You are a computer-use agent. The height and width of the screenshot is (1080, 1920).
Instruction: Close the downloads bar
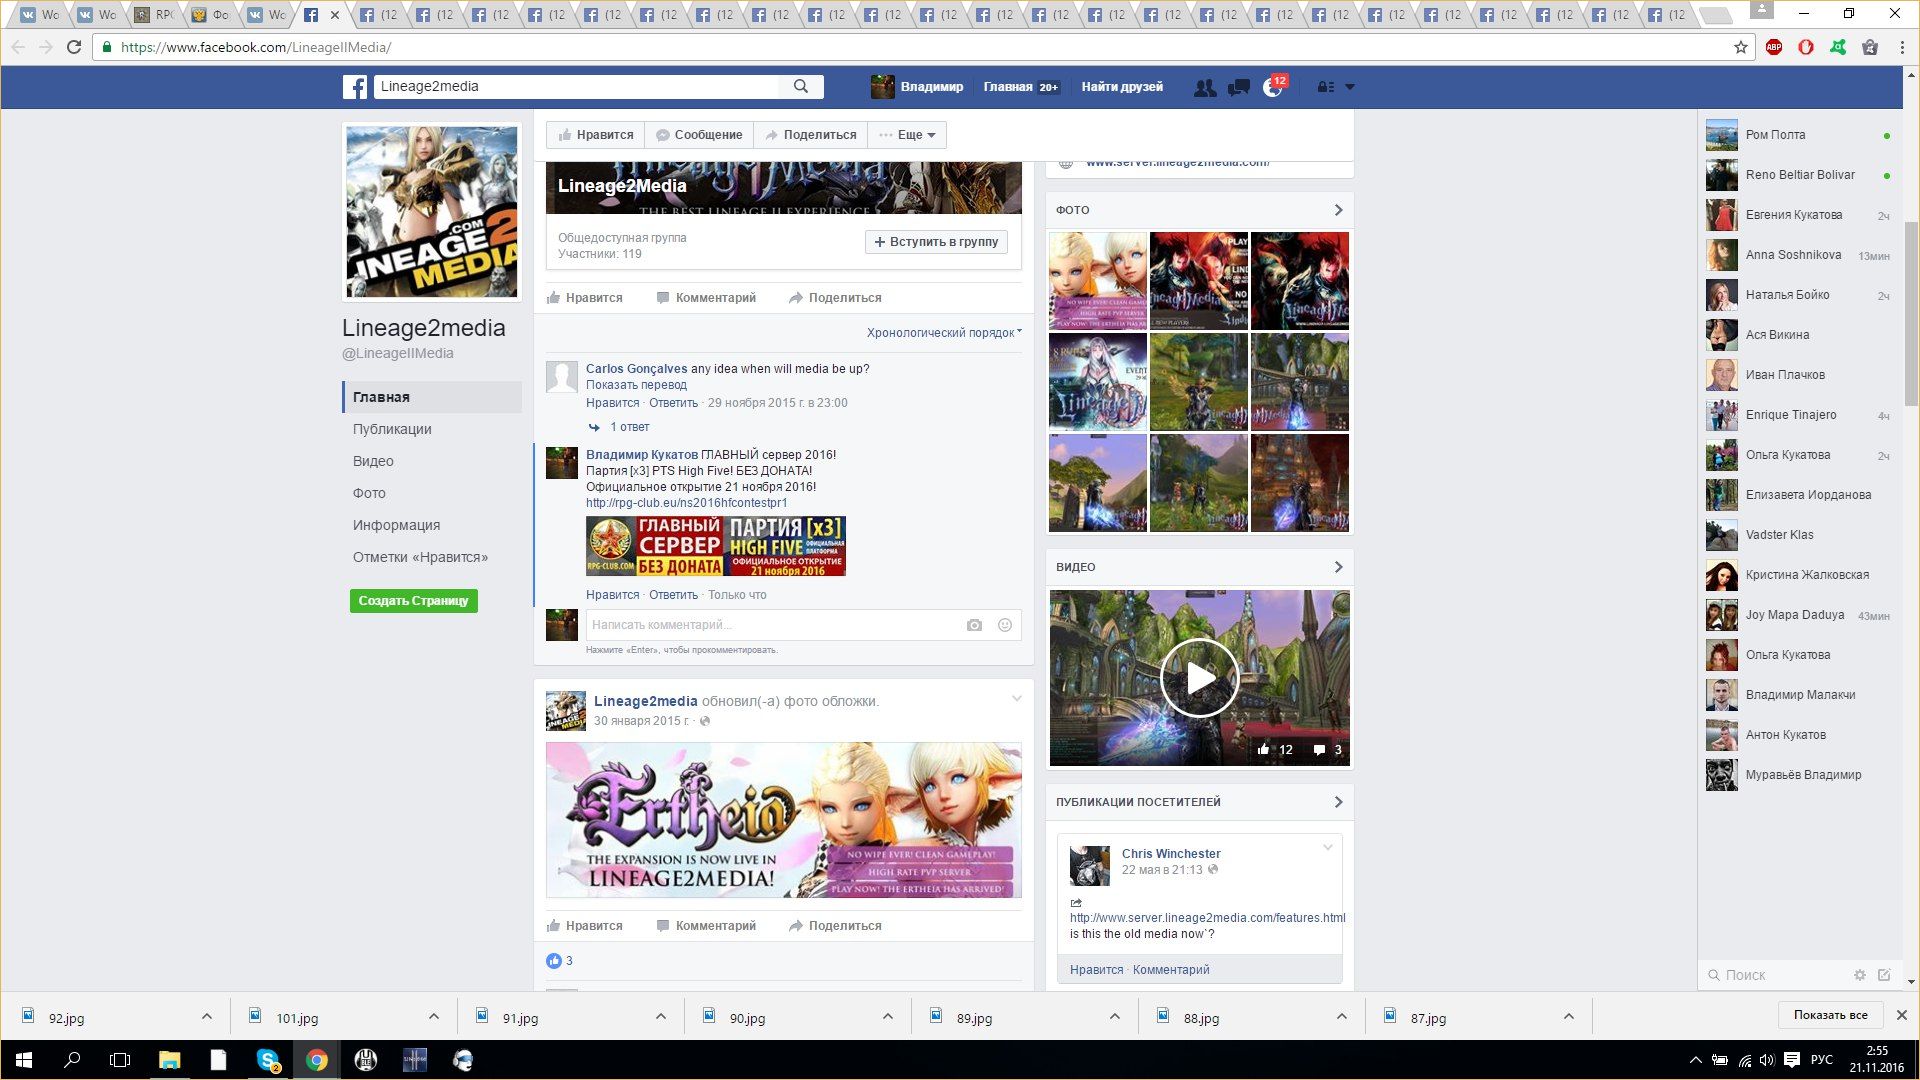[x=1902, y=1015]
